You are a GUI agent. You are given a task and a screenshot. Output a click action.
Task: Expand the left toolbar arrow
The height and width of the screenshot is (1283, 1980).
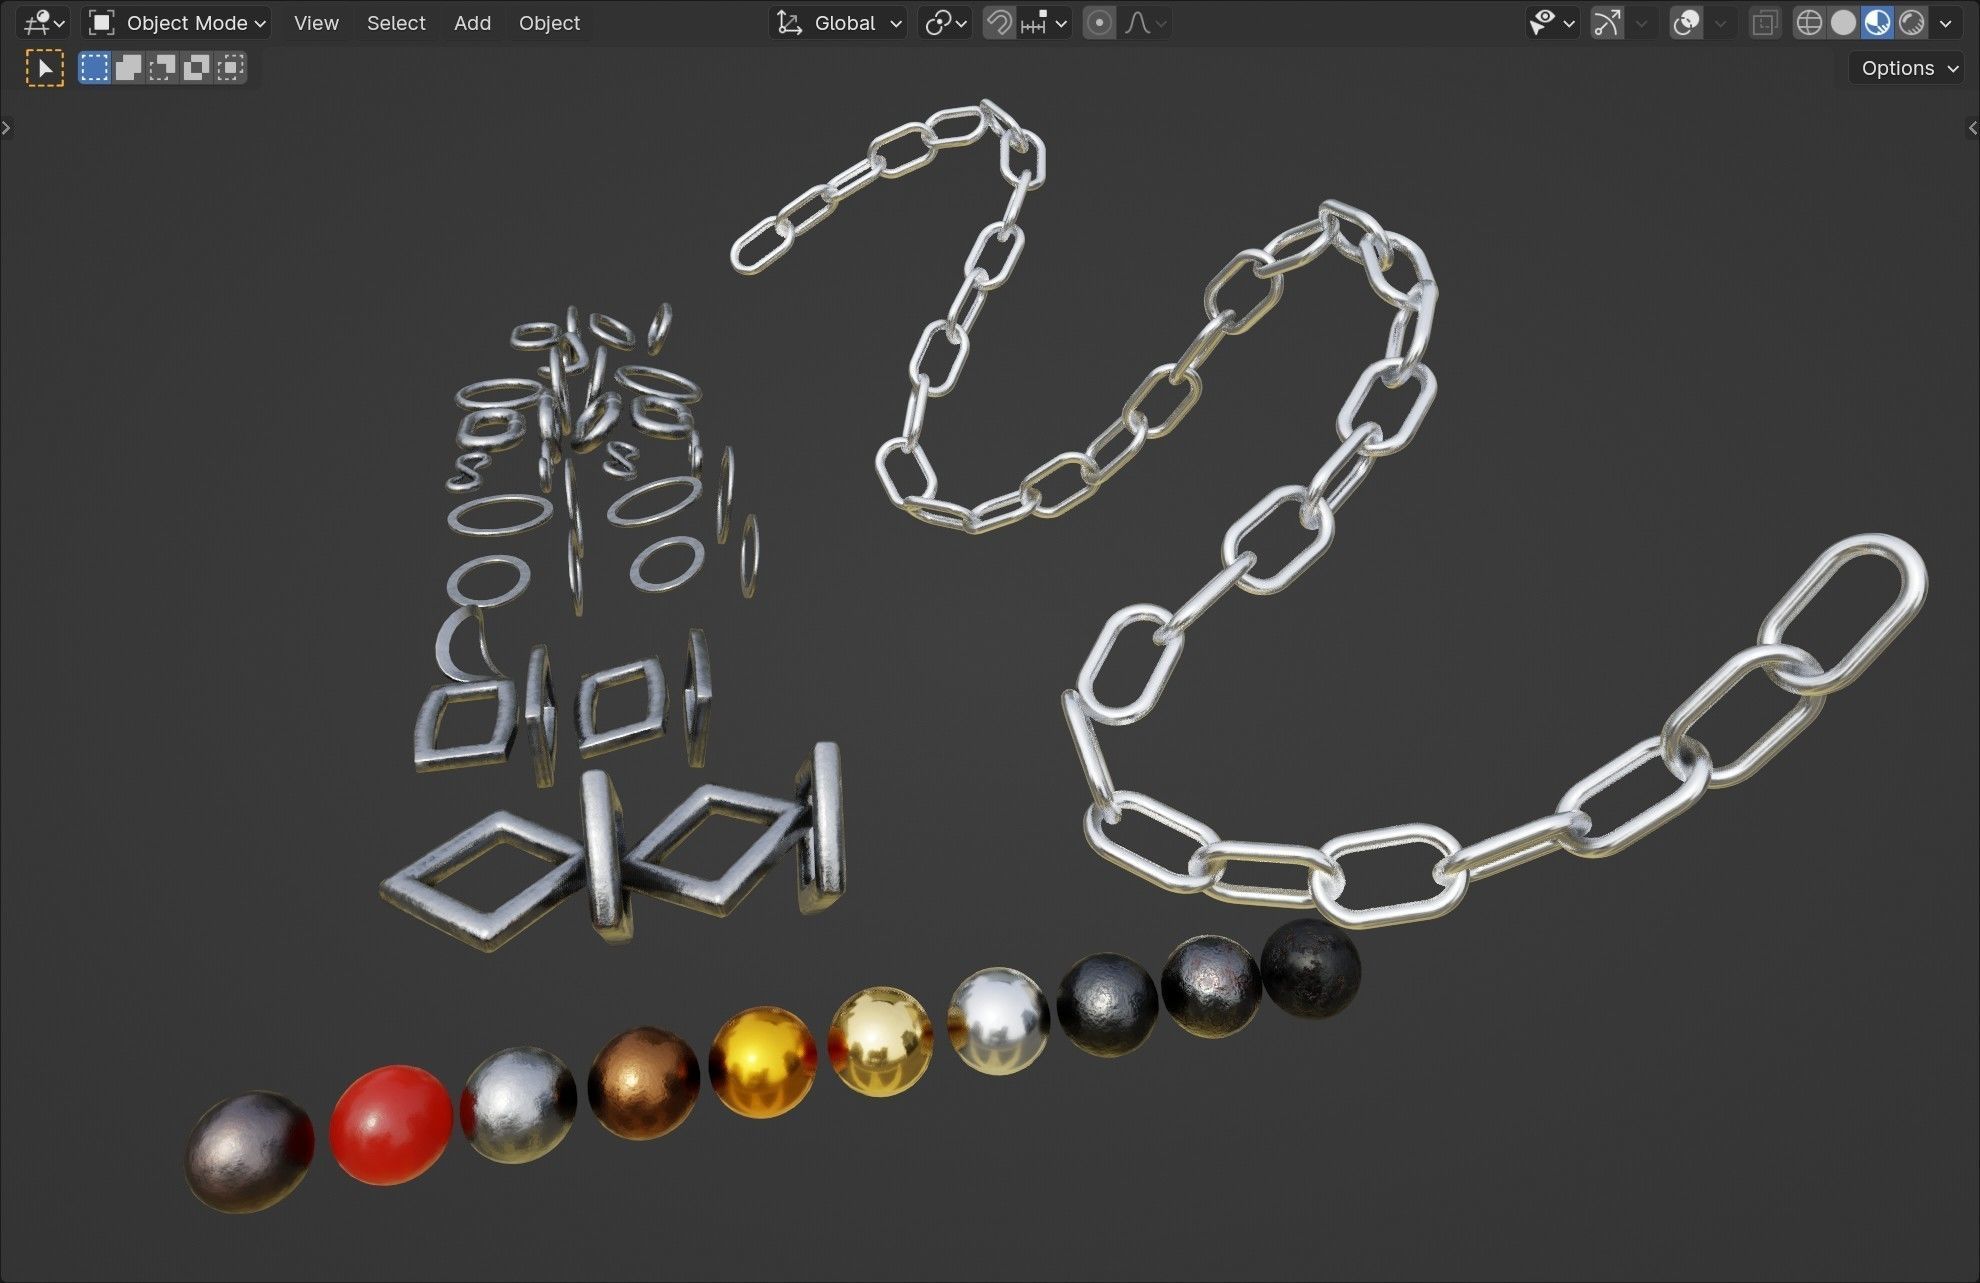[x=6, y=127]
